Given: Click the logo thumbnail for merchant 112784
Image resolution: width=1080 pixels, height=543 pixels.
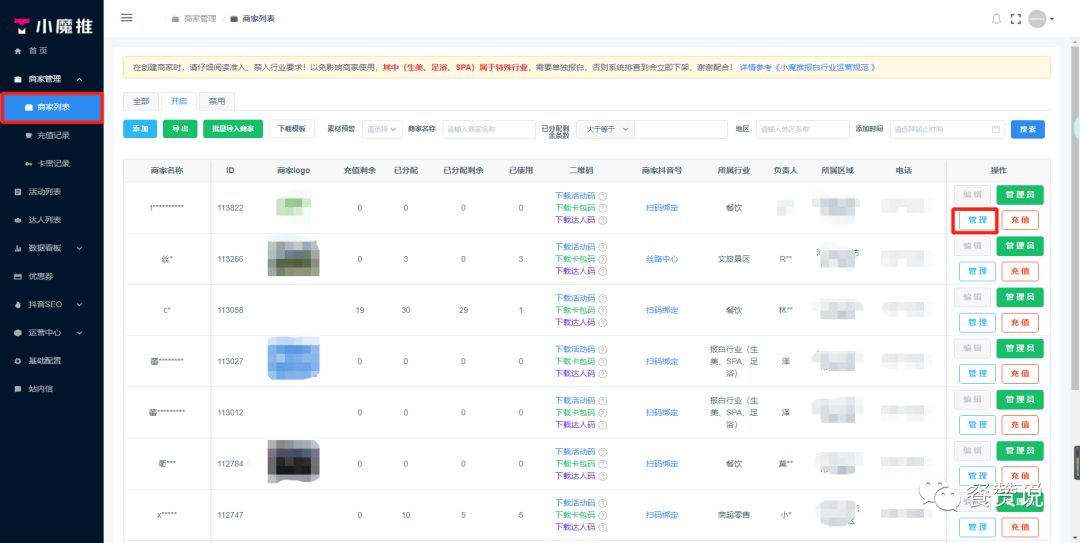Looking at the screenshot, I should pyautogui.click(x=293, y=461).
